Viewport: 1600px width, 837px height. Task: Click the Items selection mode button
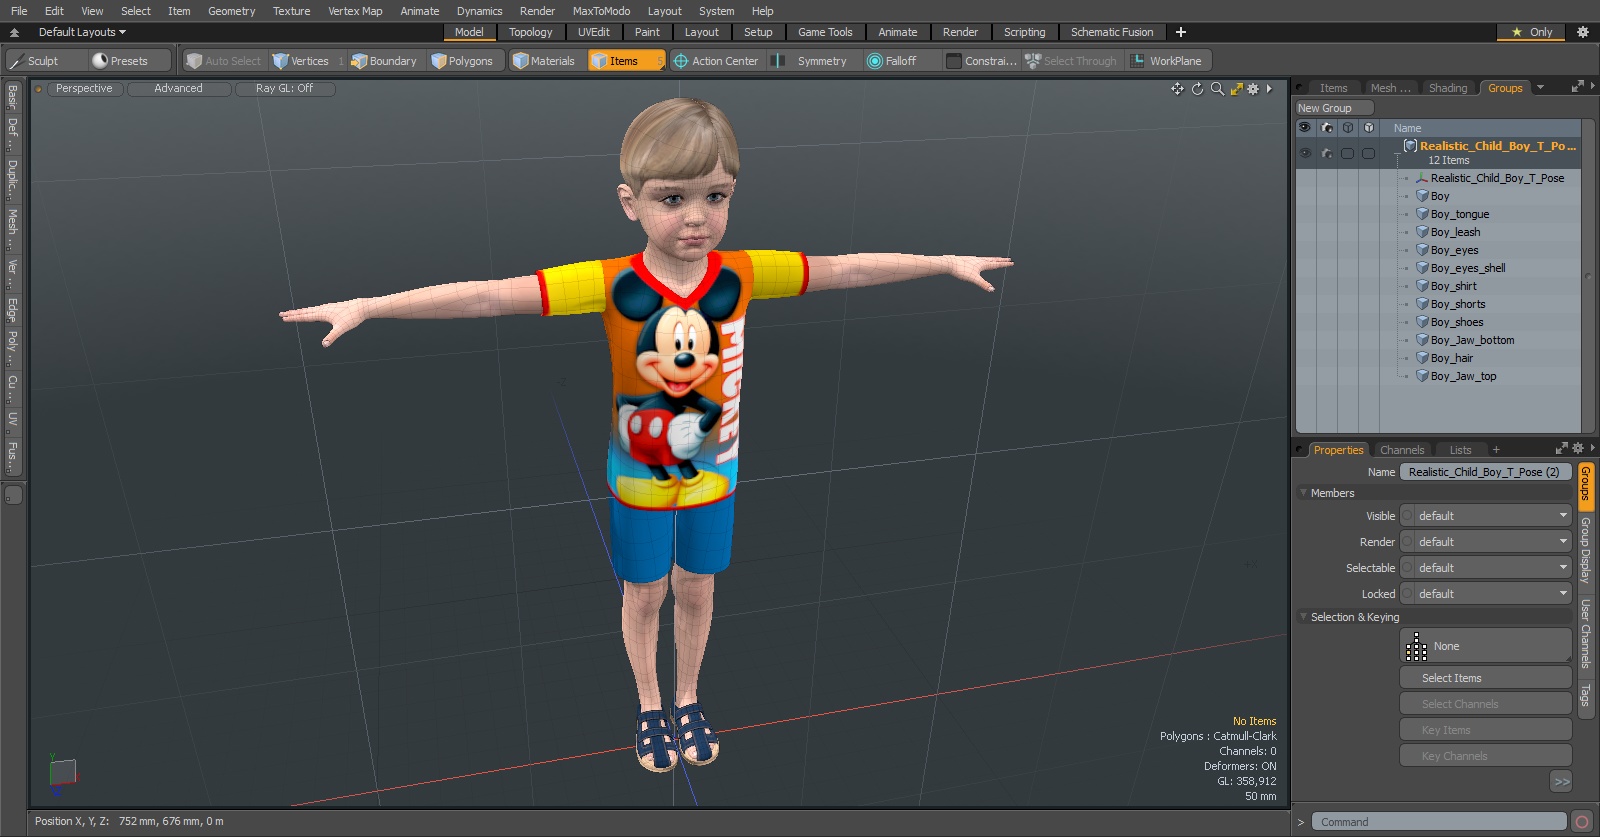coord(626,61)
